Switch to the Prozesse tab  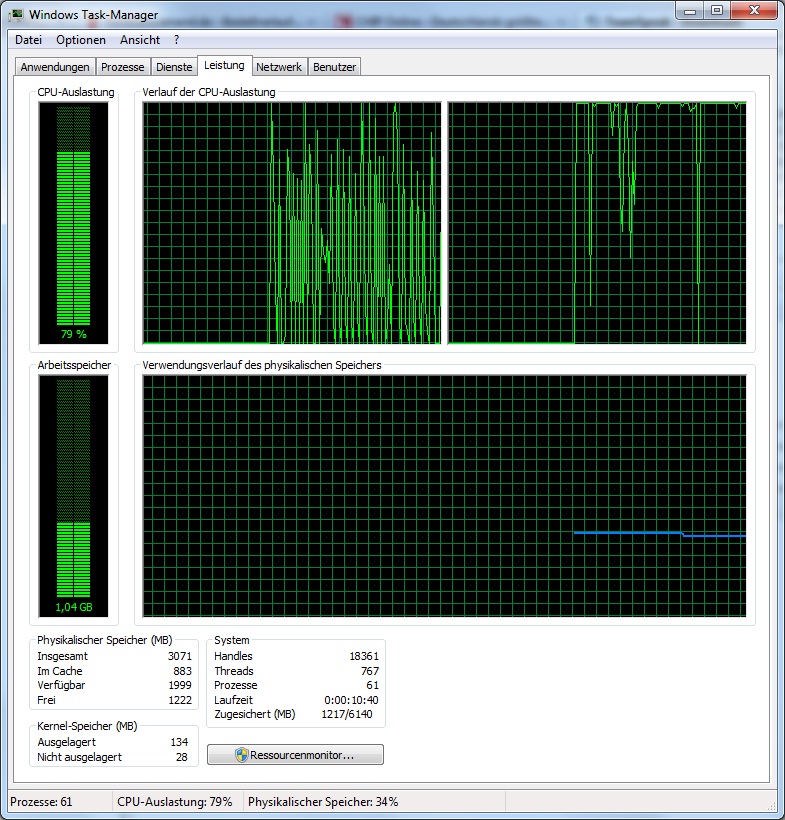[x=122, y=67]
